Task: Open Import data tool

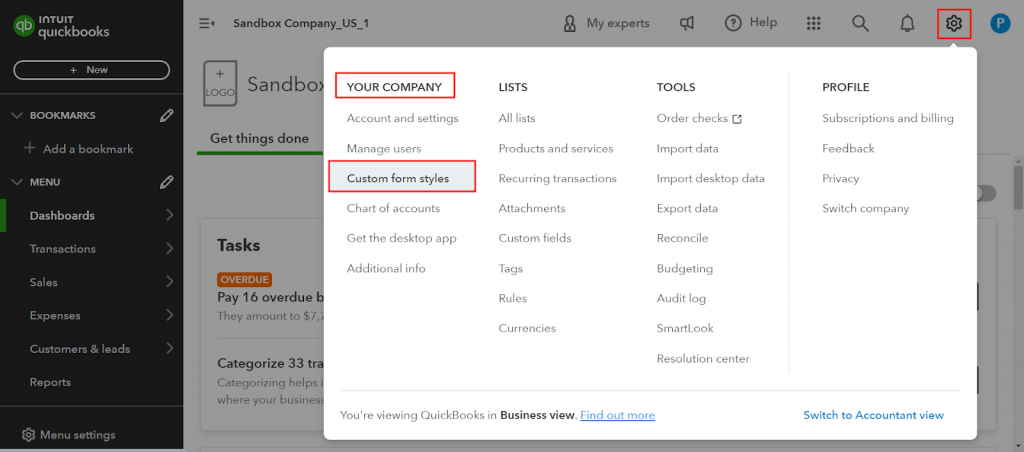Action: click(688, 148)
